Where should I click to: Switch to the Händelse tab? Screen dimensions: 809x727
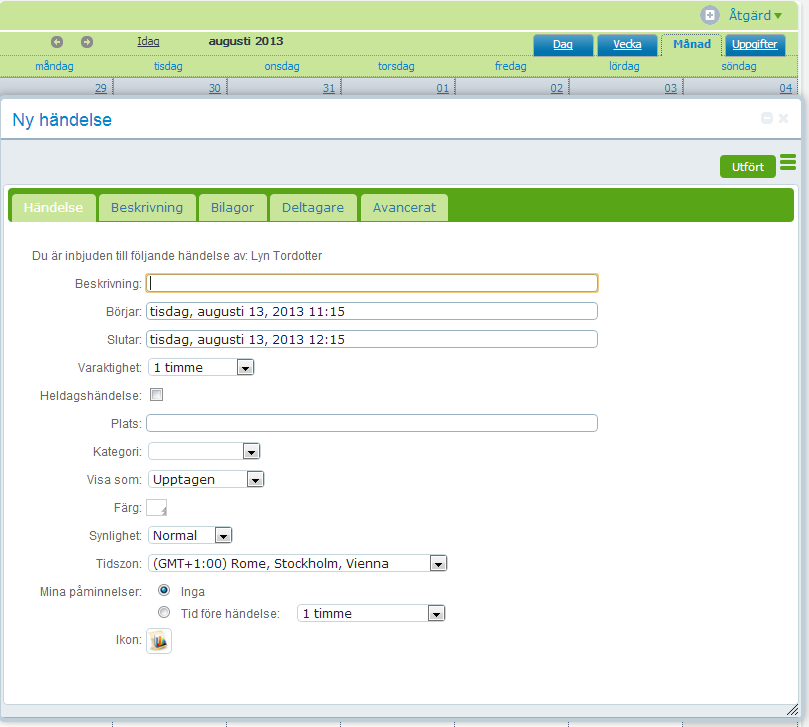point(53,207)
